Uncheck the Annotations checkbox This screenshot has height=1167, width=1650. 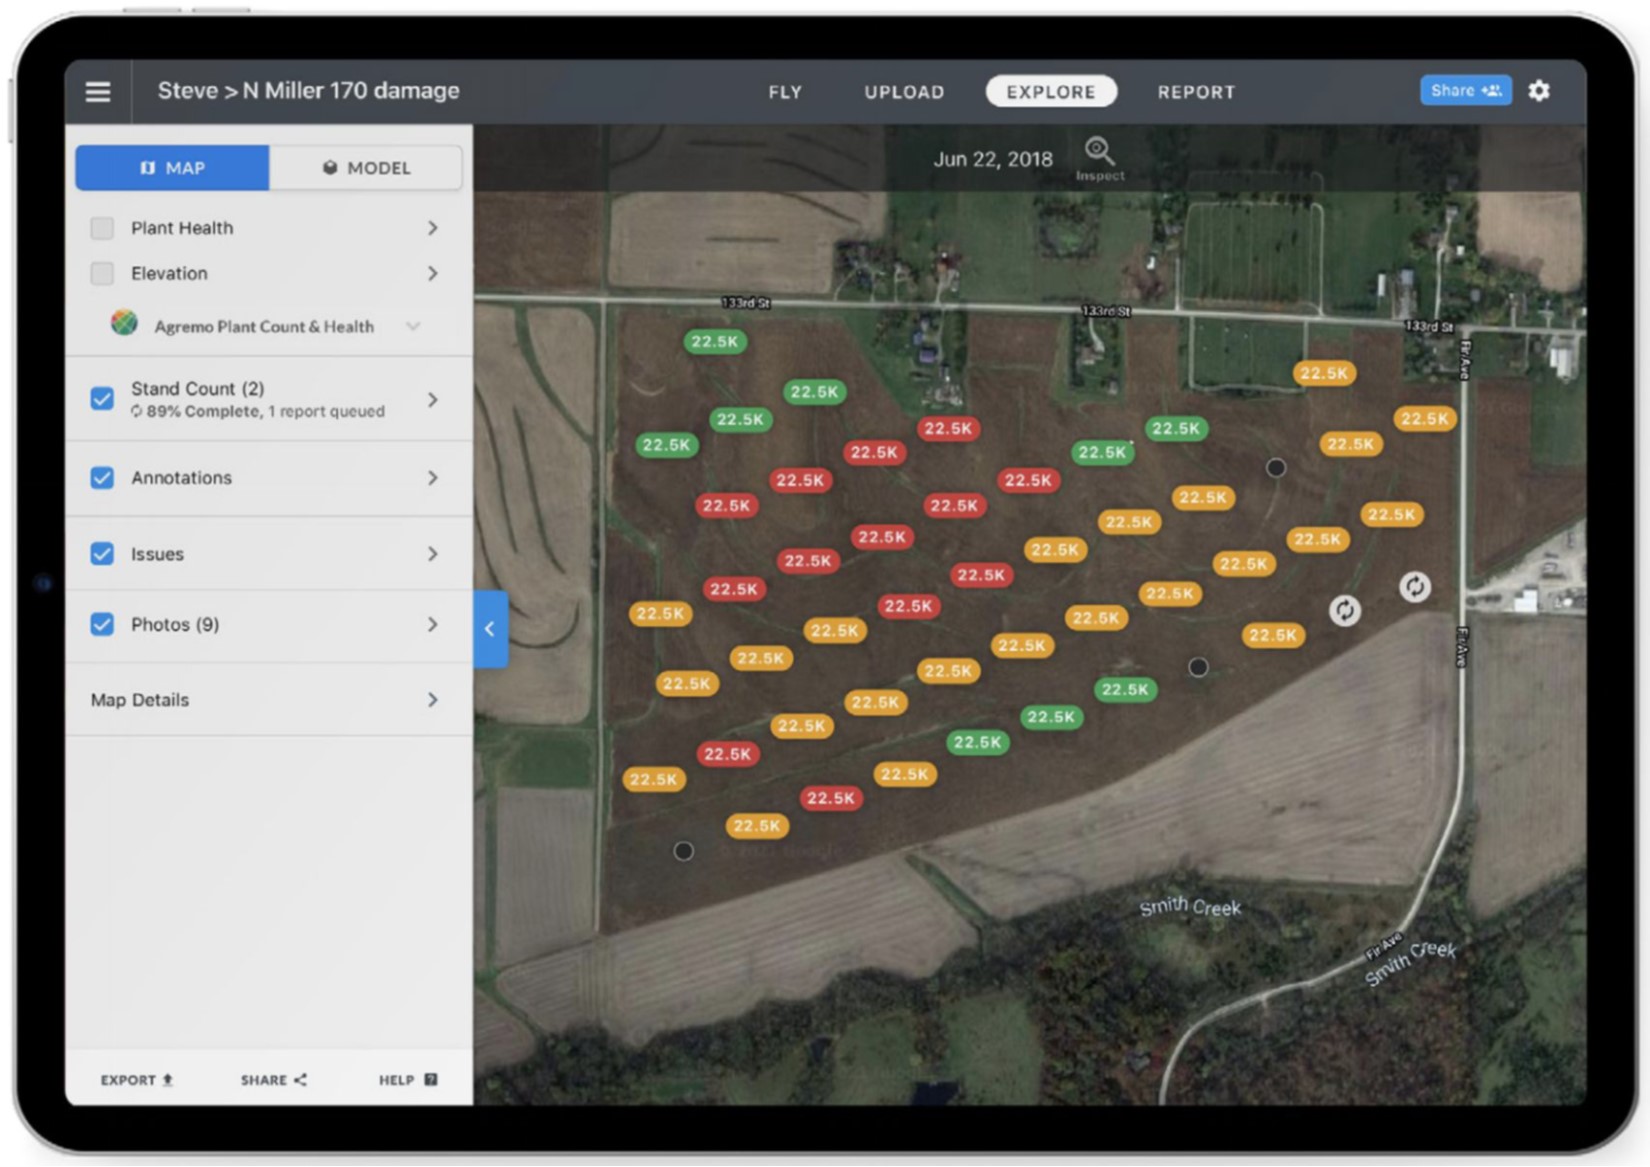click(102, 478)
